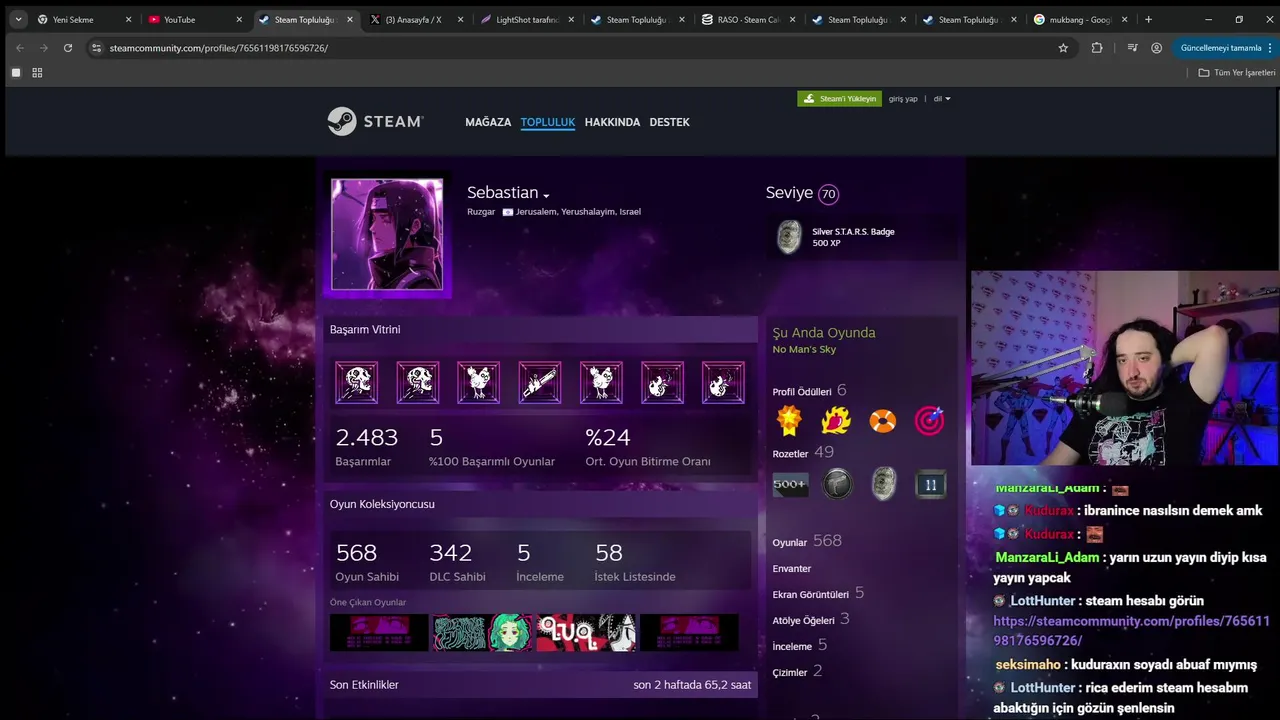1280x720 pixels.
Task: Open the apps grid icon in bookmarks bar
Action: [37, 72]
